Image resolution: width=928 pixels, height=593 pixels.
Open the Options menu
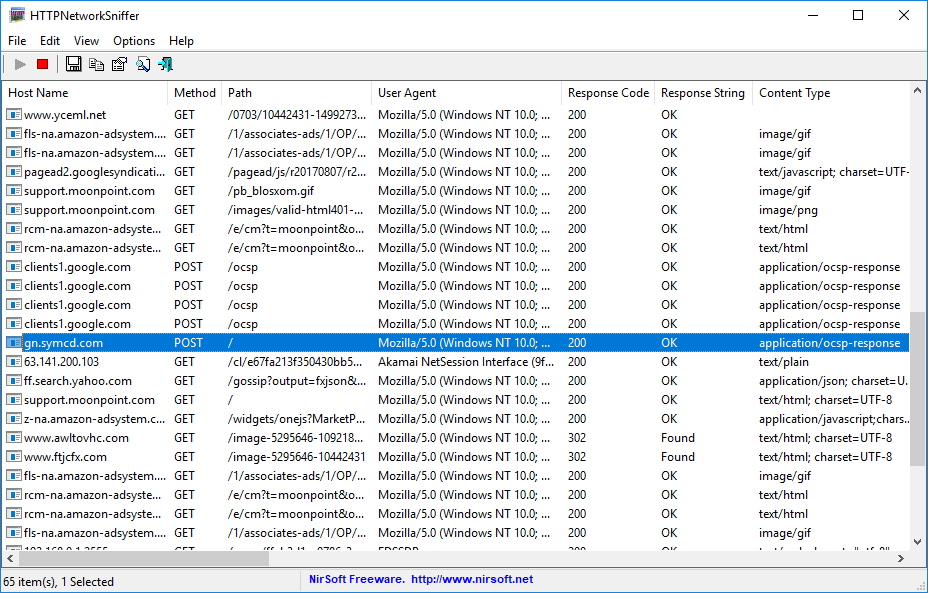click(x=134, y=41)
